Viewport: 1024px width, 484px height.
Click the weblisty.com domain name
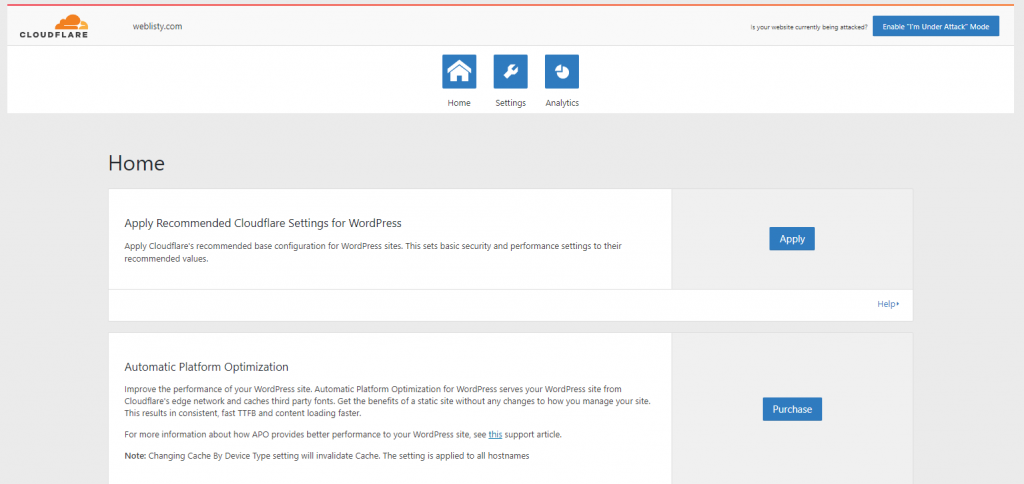[157, 27]
